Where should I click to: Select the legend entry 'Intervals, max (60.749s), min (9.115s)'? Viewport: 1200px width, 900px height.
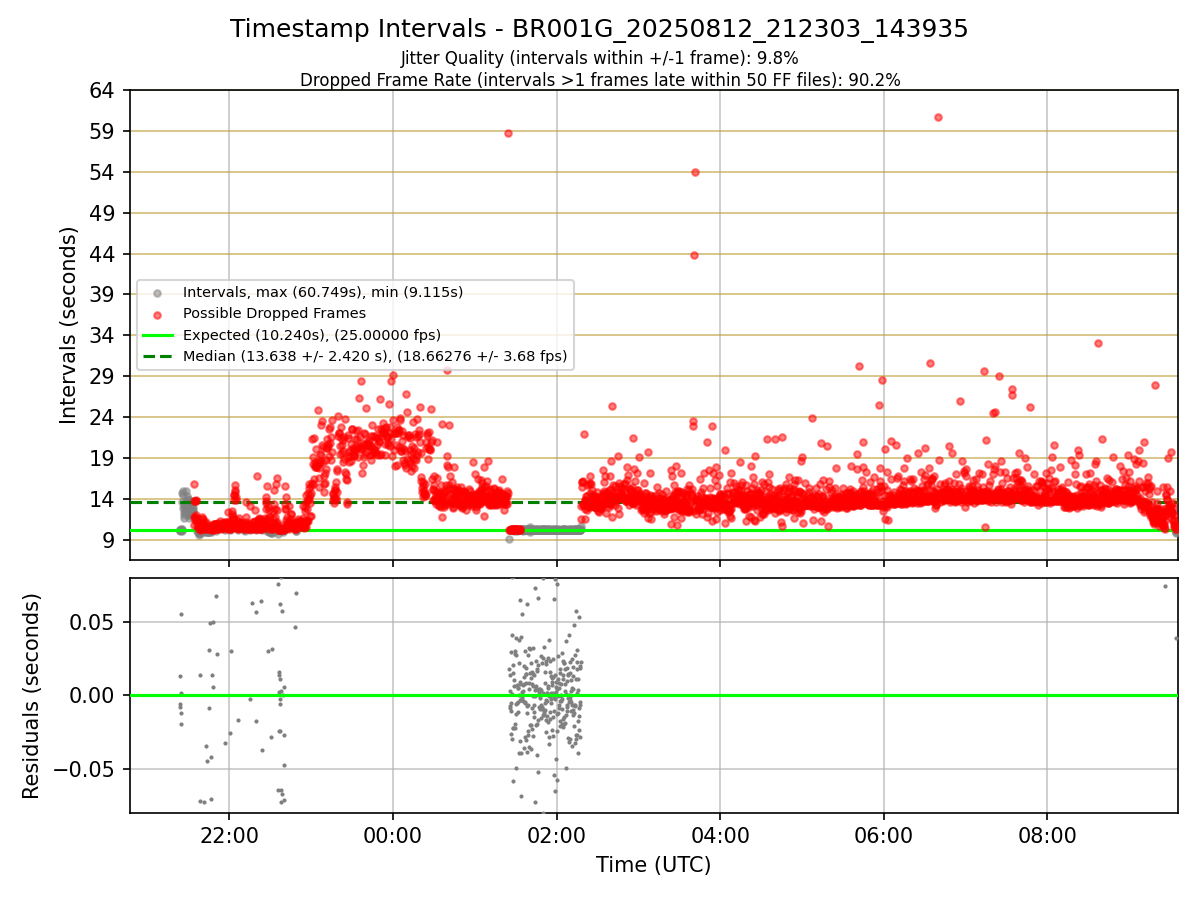(323, 292)
